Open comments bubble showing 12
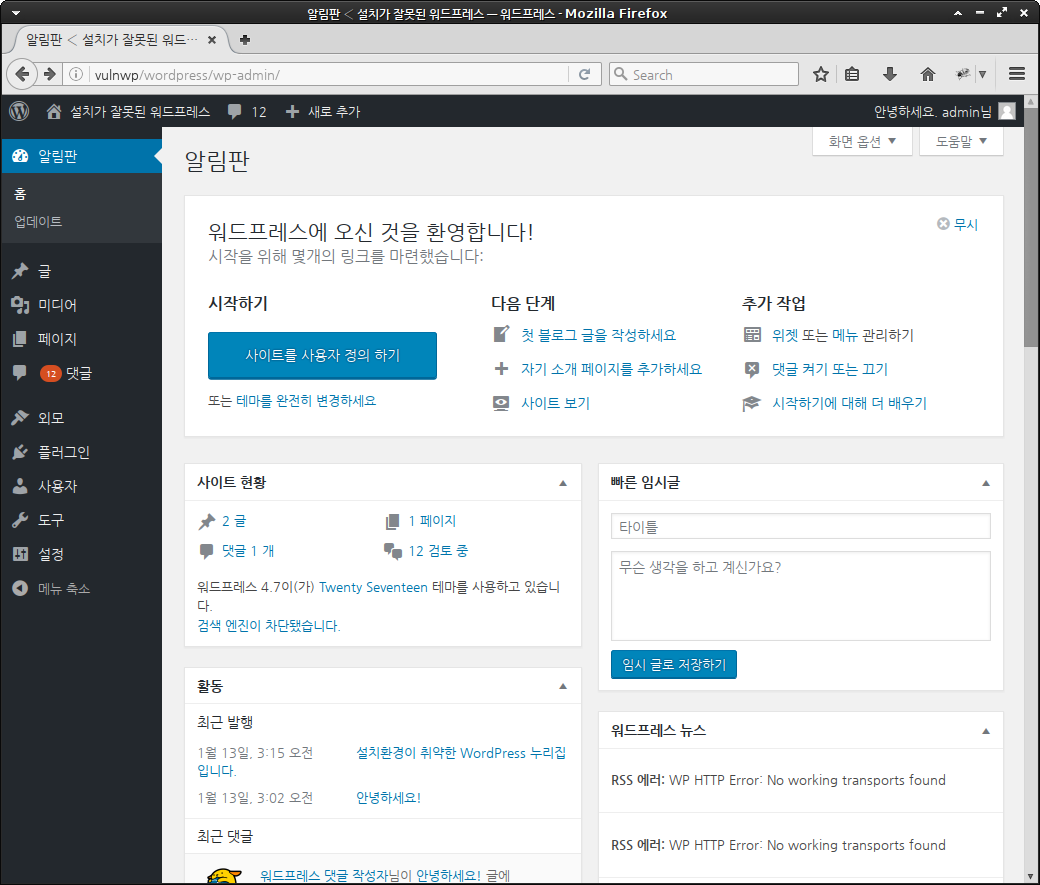 (247, 111)
